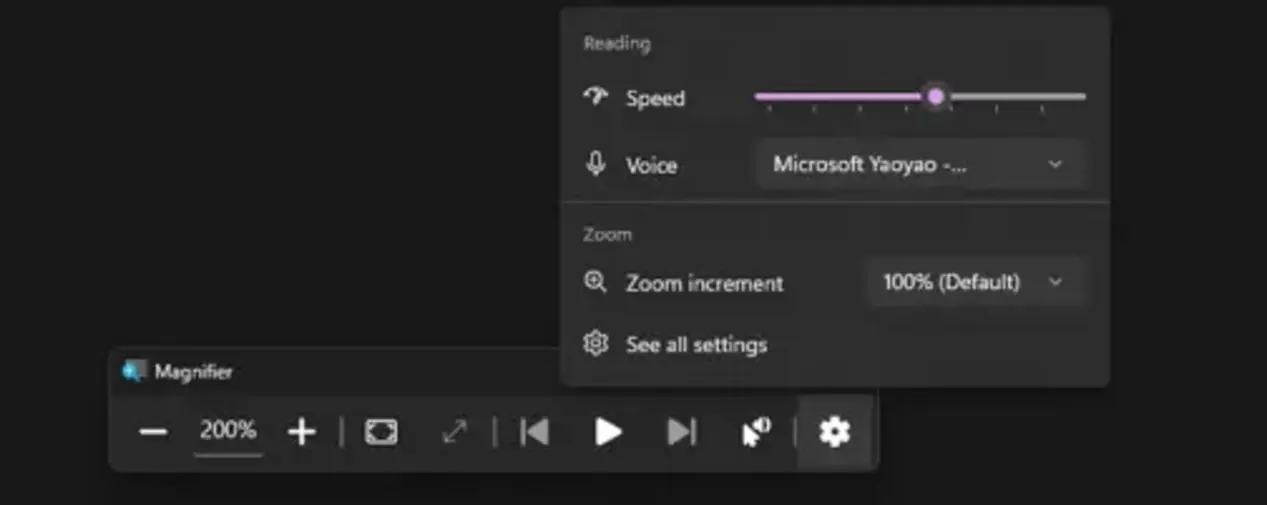The height and width of the screenshot is (505, 1267).
Task: Click the Zoom increment magnifying glass icon
Action: coord(596,282)
